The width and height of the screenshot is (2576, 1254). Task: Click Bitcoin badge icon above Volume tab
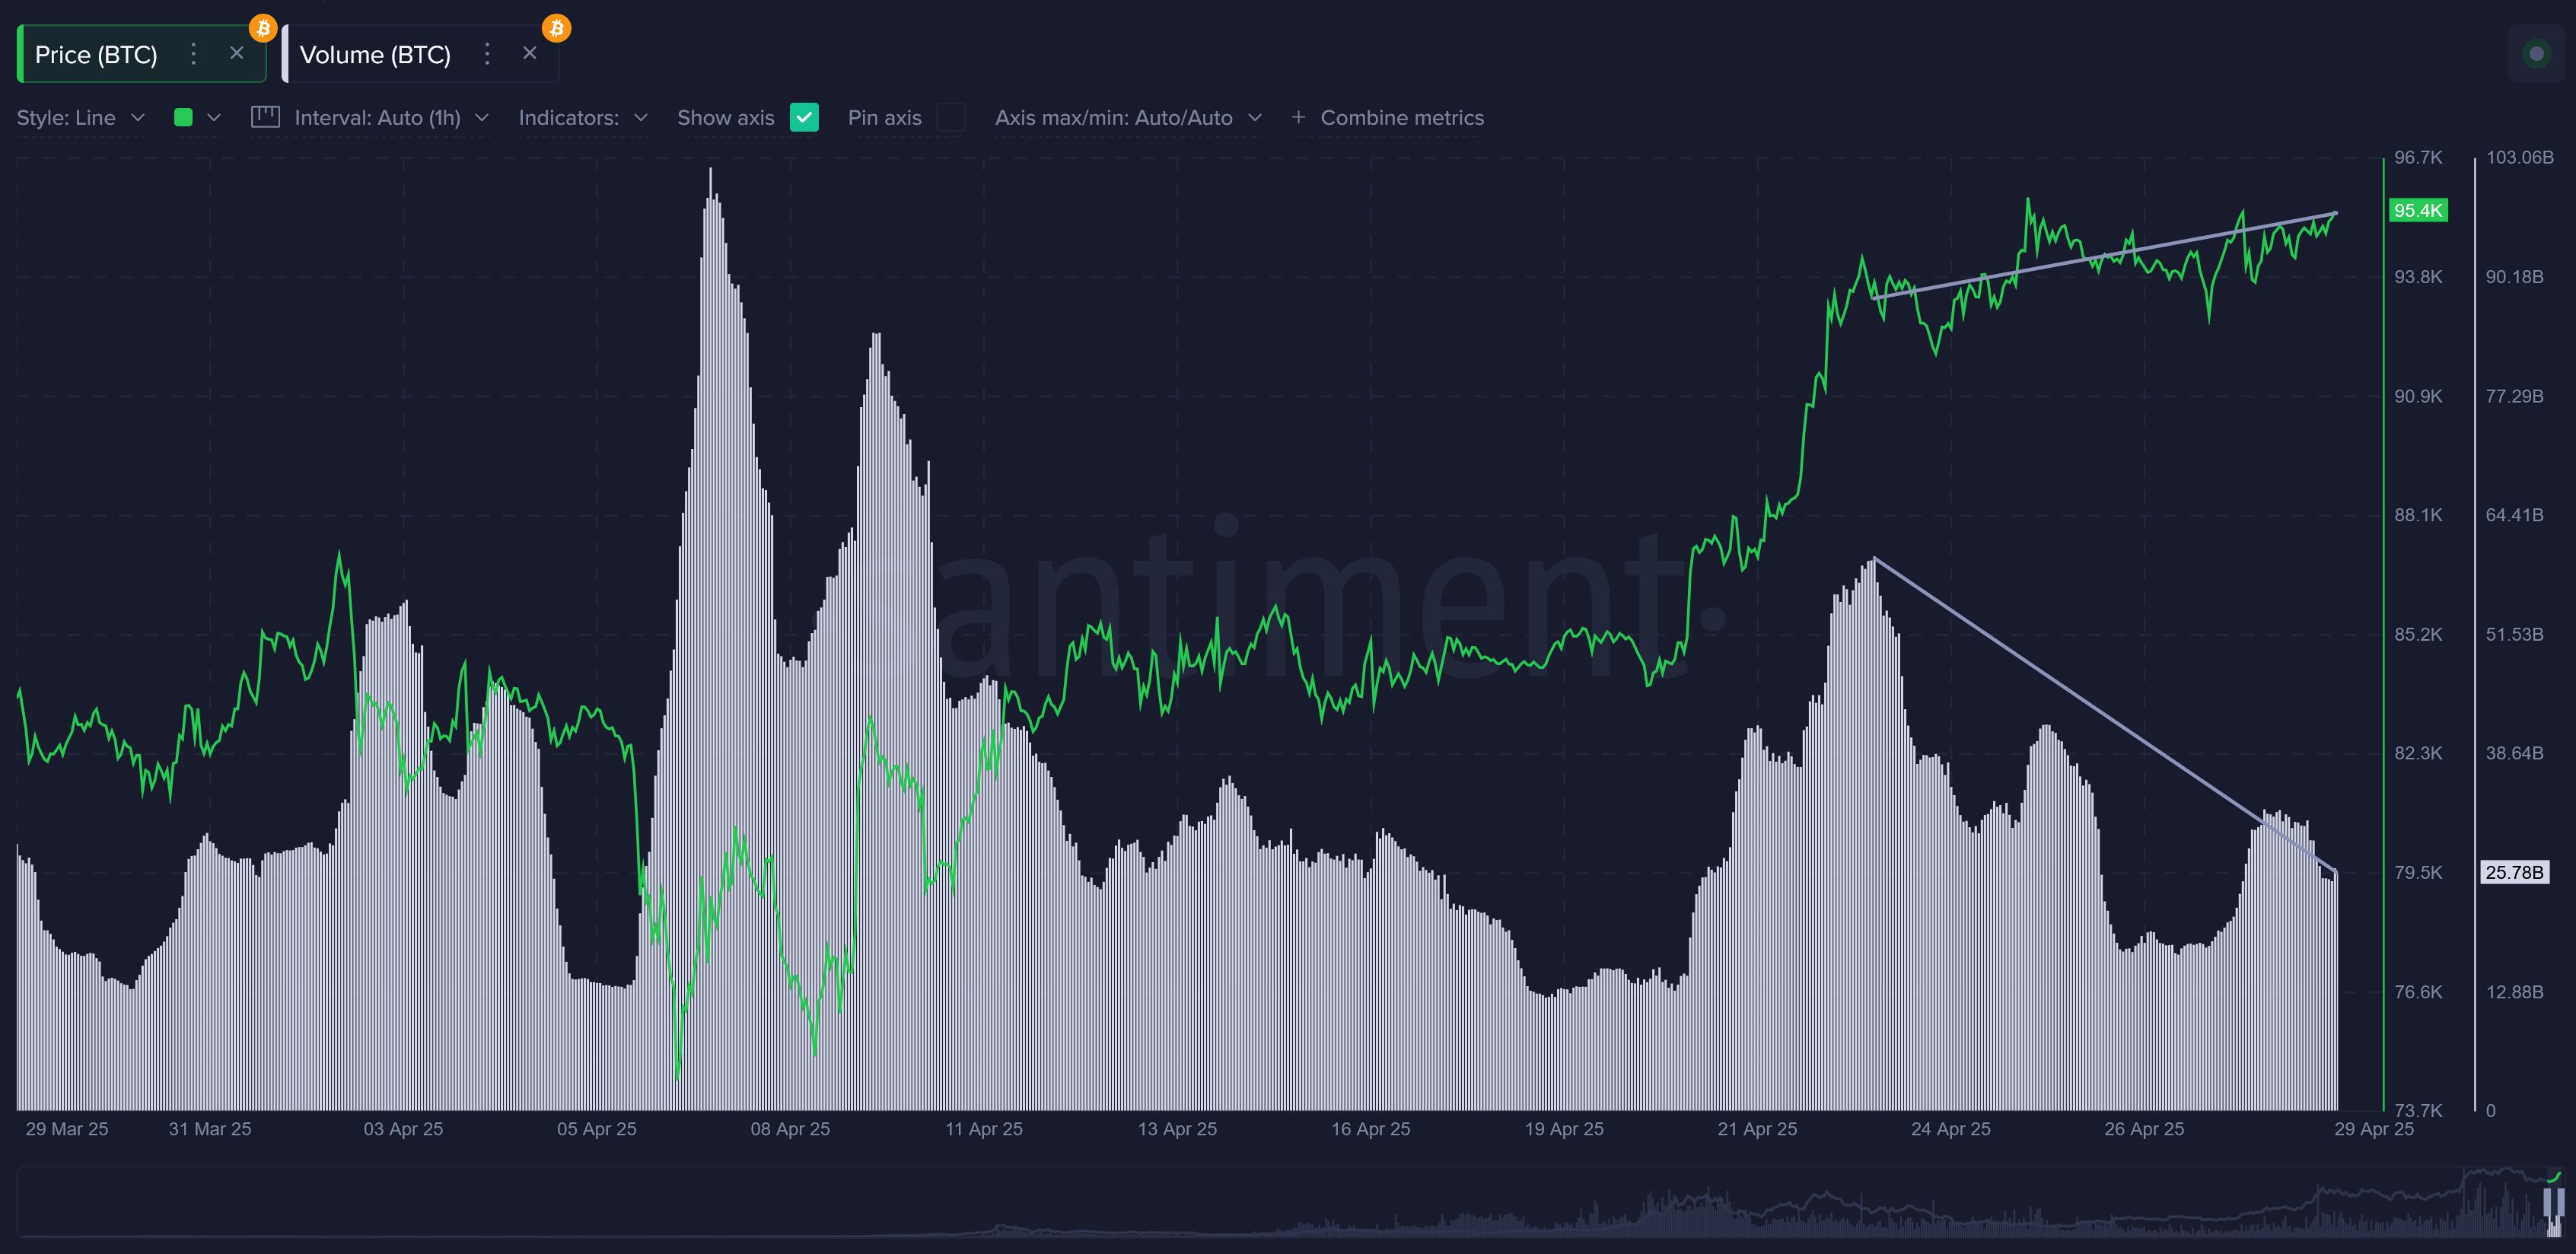click(556, 27)
